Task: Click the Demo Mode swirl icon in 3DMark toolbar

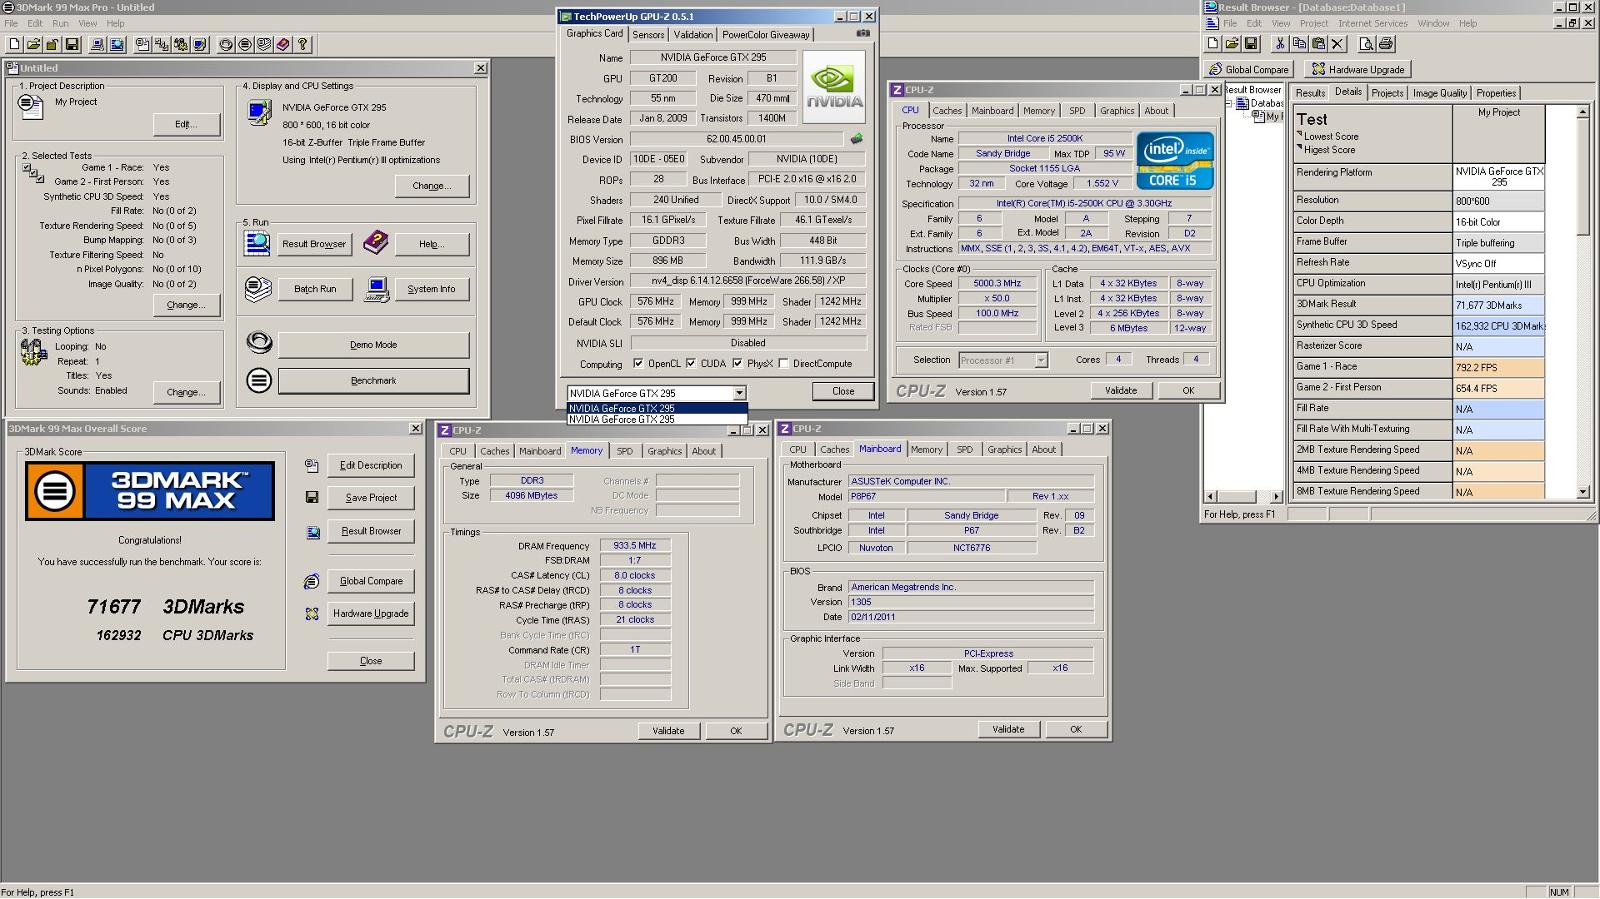Action: pyautogui.click(x=226, y=44)
